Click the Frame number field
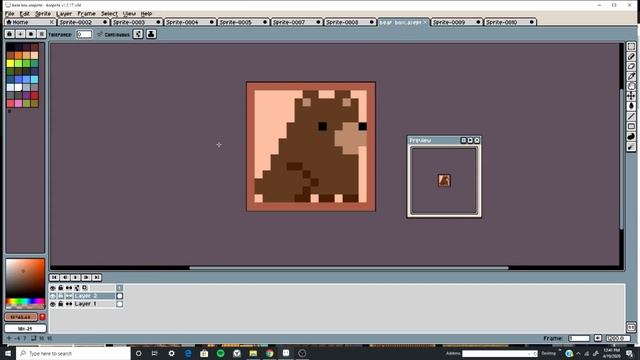This screenshot has height=360, width=640. (x=579, y=338)
